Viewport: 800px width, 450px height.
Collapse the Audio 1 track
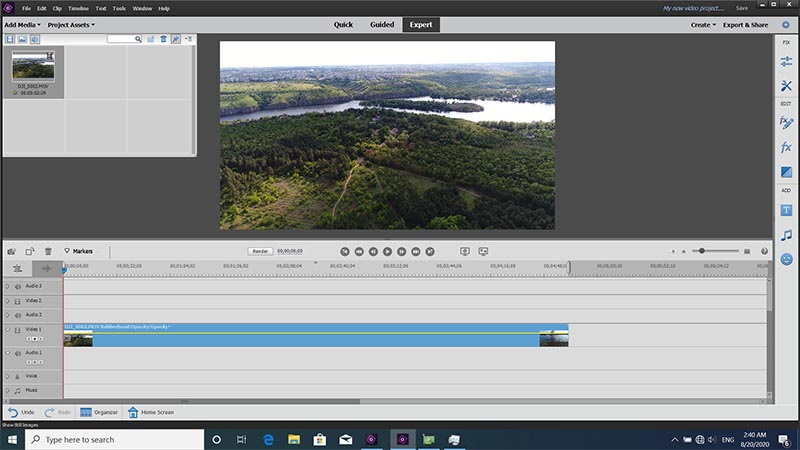[x=8, y=353]
